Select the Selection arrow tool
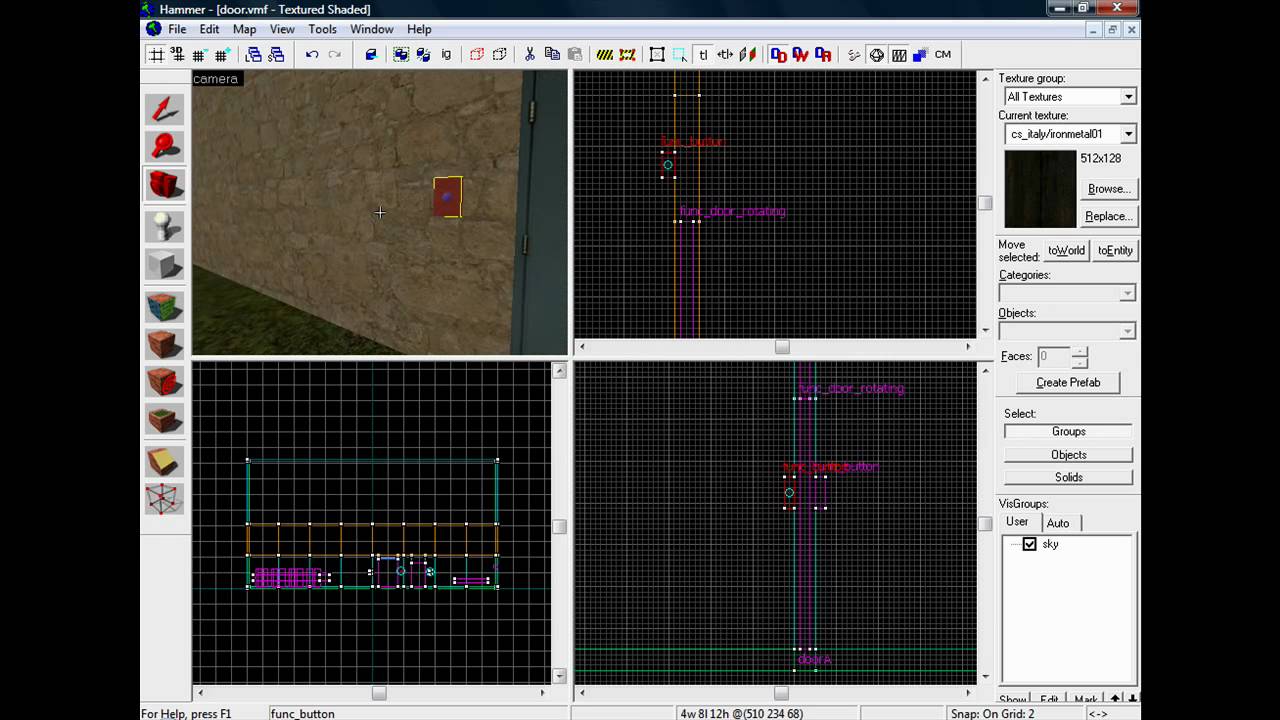This screenshot has width=1280, height=720. coord(165,109)
